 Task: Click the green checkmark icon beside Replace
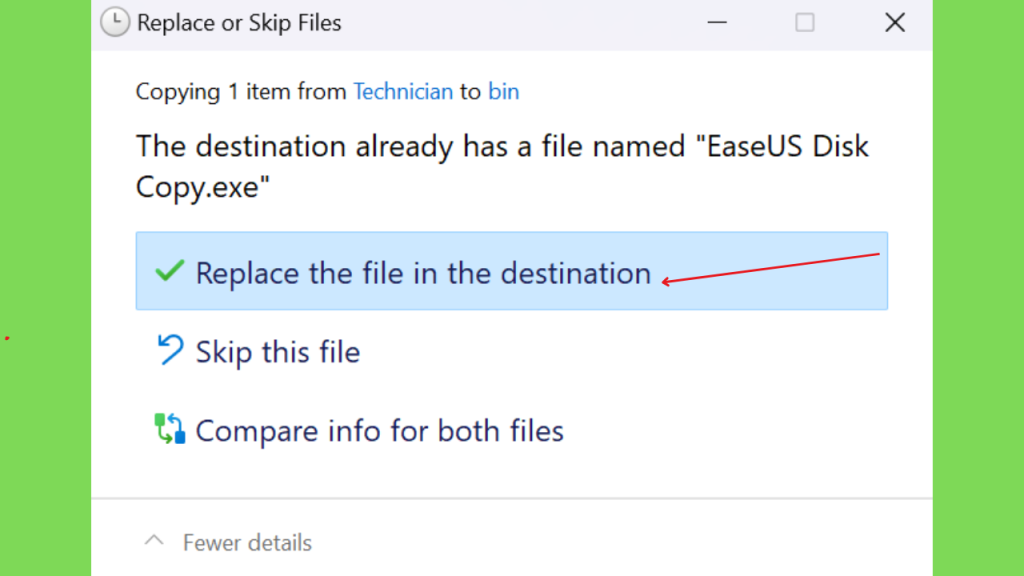pyautogui.click(x=169, y=270)
